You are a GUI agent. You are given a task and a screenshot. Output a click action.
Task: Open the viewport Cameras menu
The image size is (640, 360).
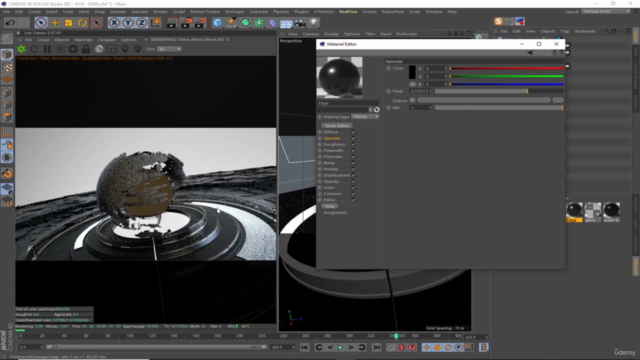click(x=311, y=34)
